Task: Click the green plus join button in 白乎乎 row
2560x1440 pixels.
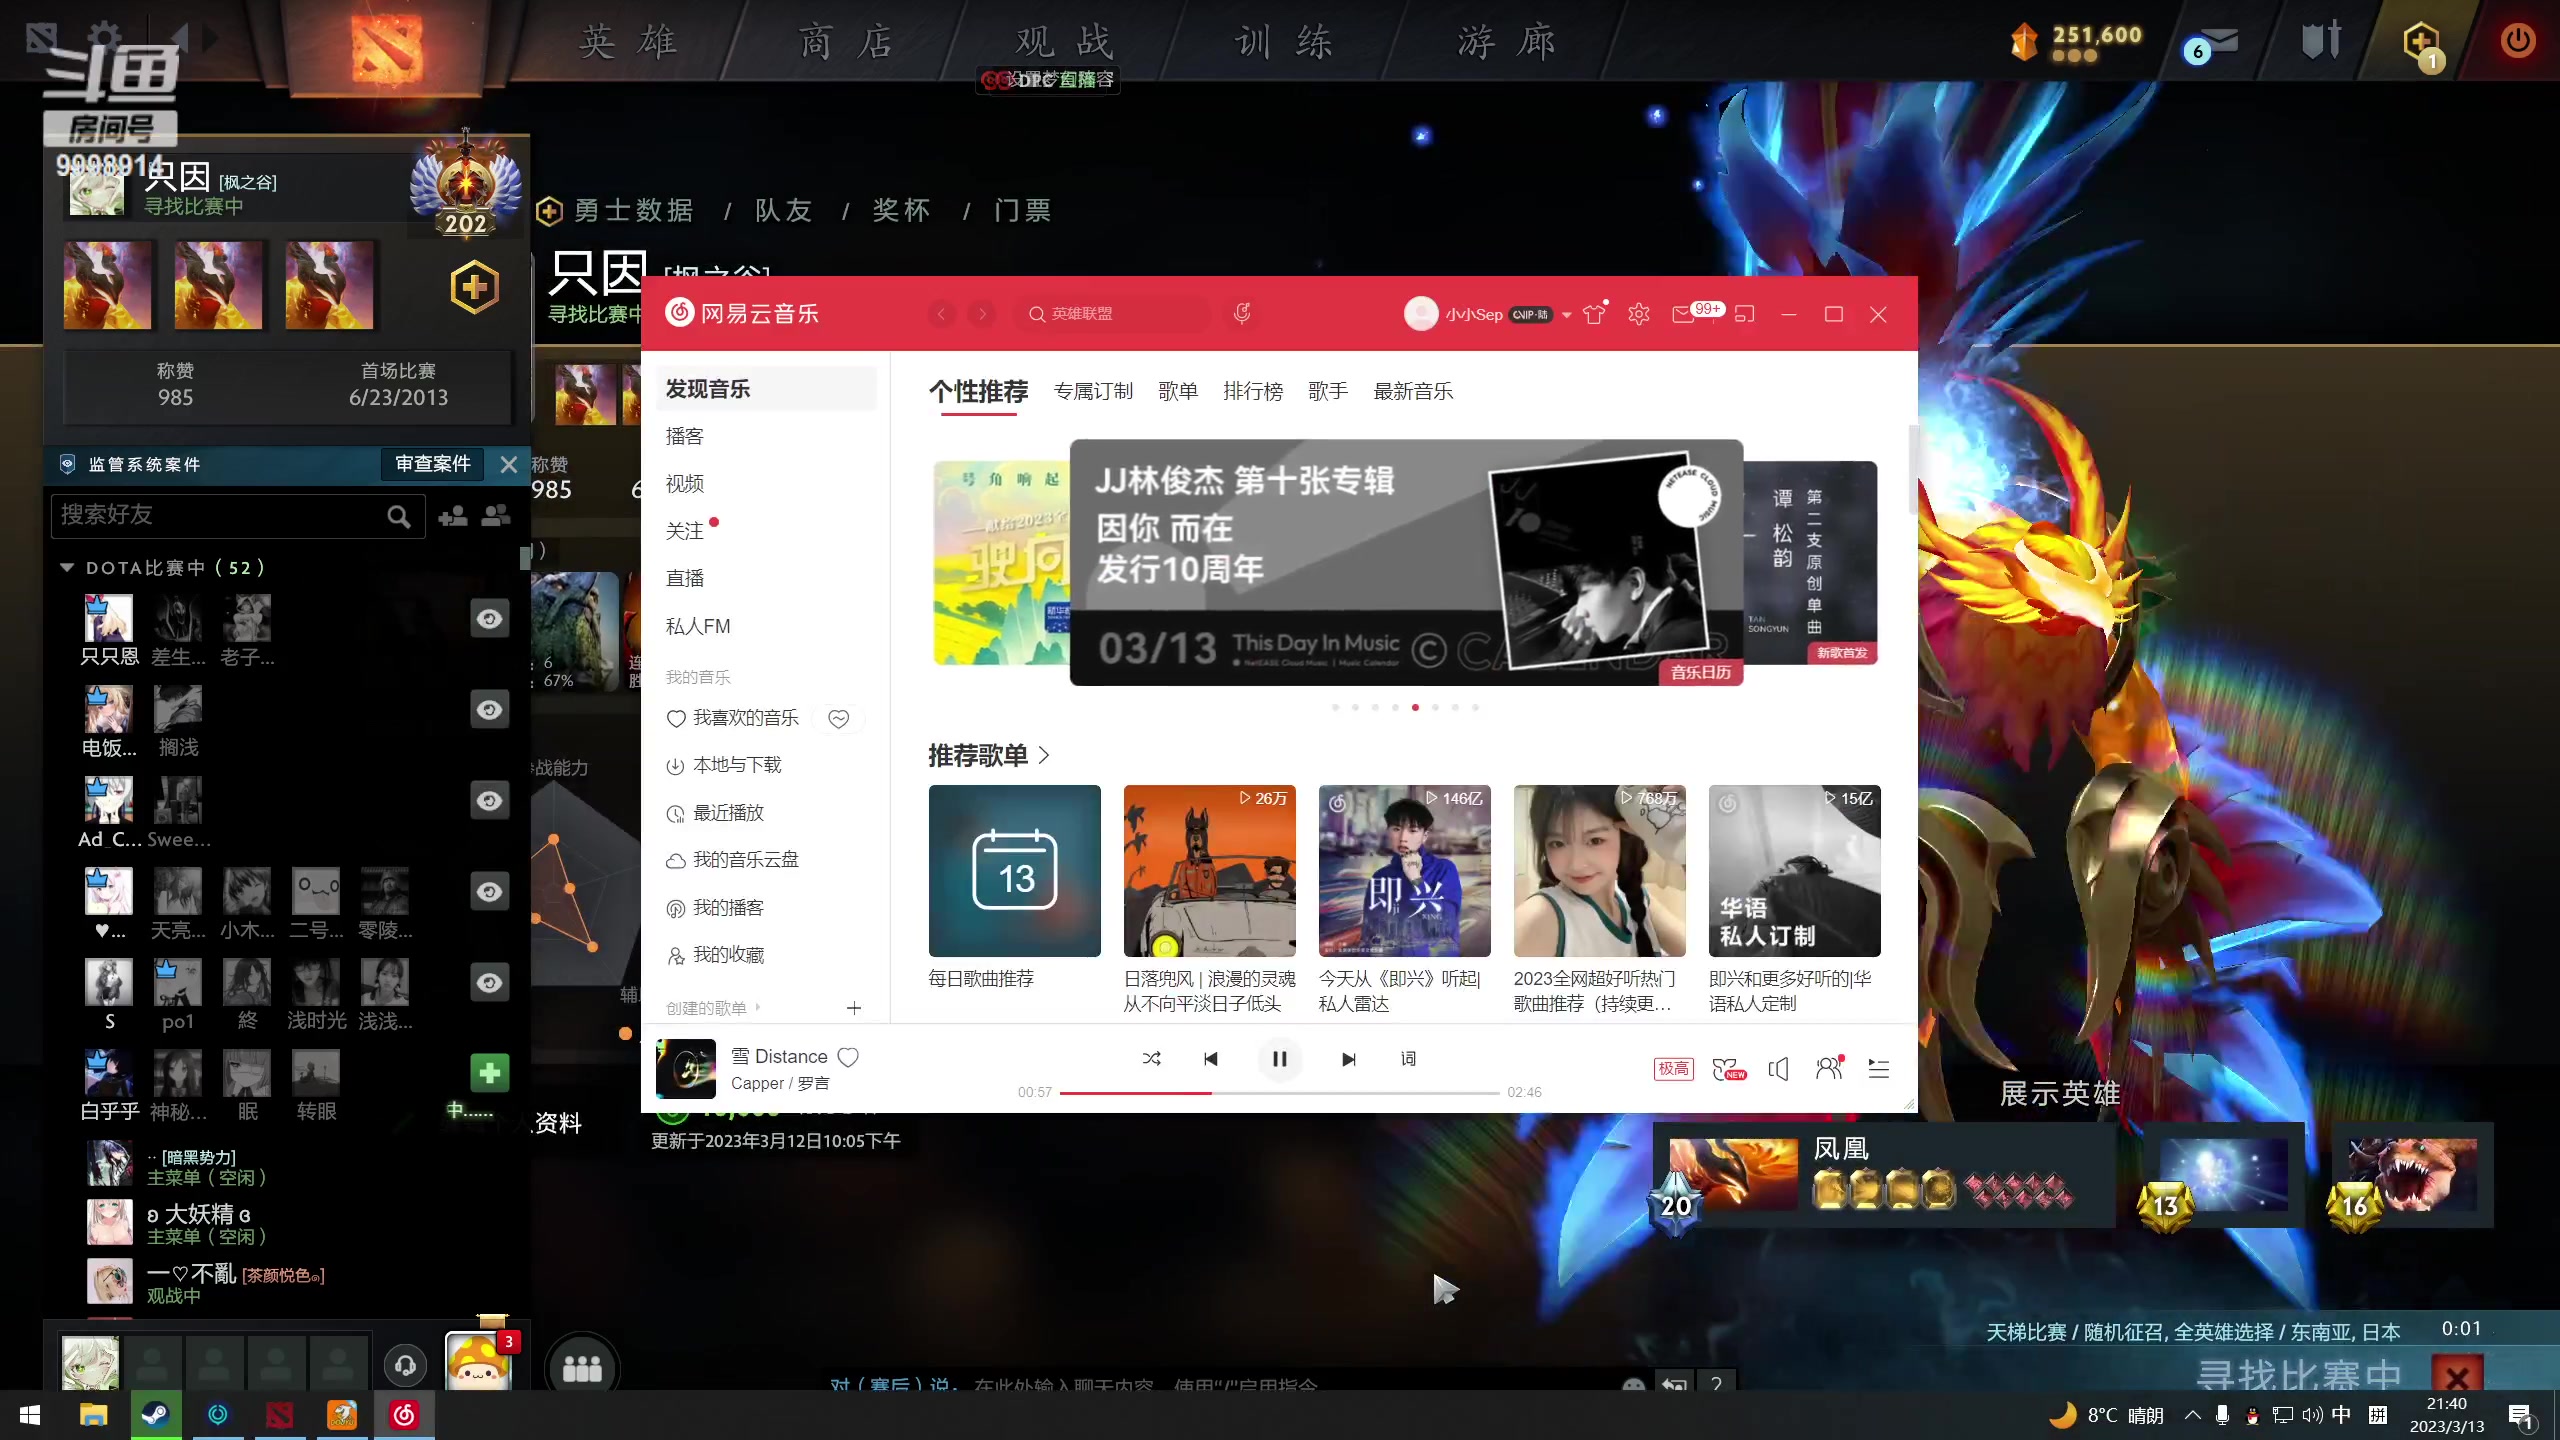Action: click(489, 1073)
